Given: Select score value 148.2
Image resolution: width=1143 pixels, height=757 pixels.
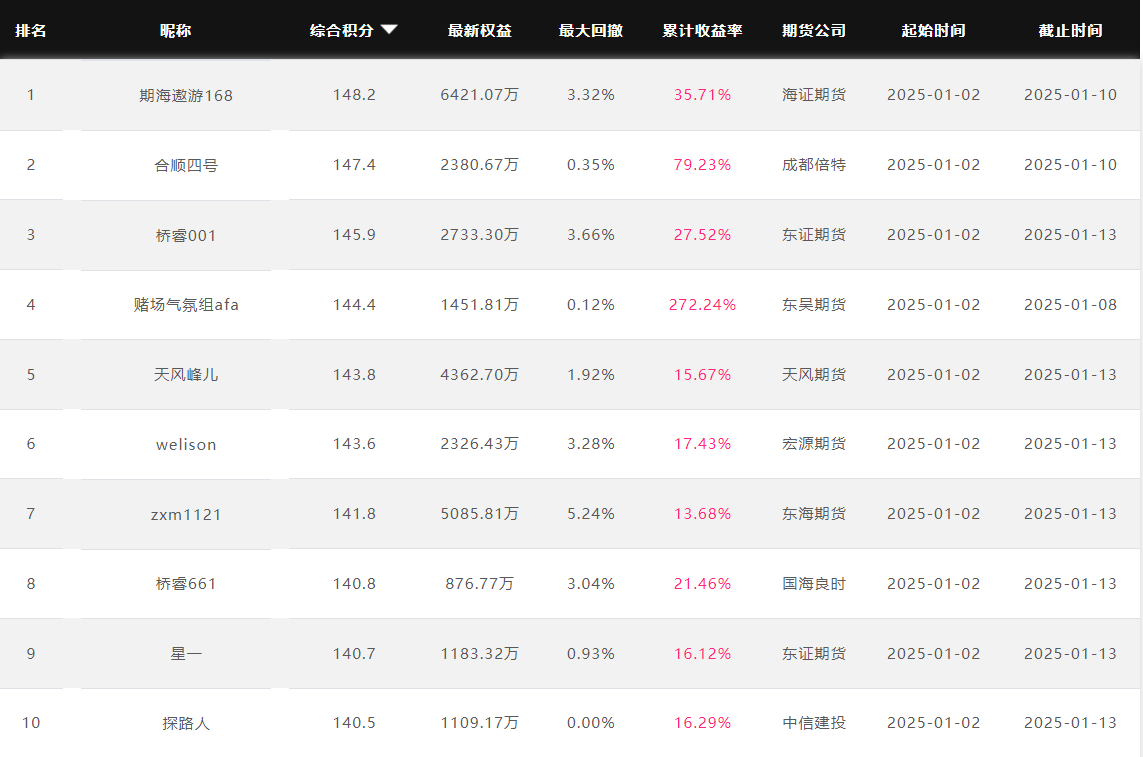Looking at the screenshot, I should pos(354,95).
